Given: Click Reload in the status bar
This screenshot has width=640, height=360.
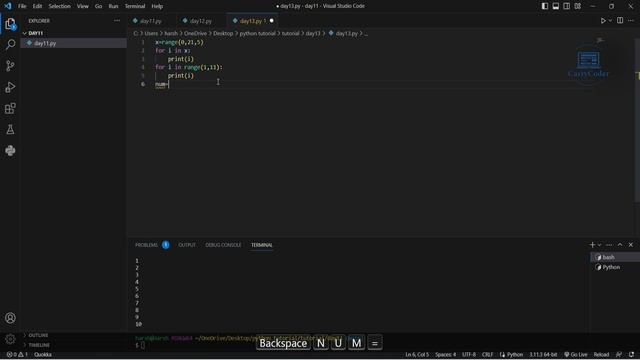Looking at the screenshot, I should coord(601,354).
